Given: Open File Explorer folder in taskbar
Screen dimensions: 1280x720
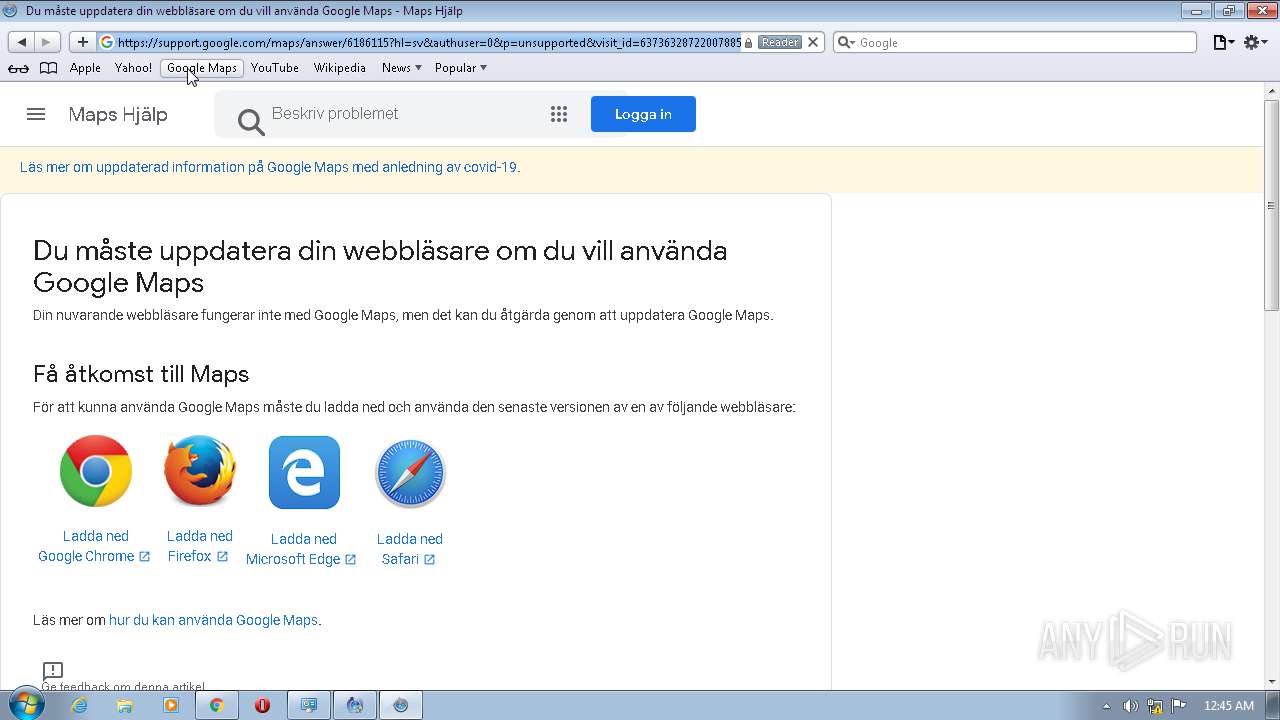Looking at the screenshot, I should pyautogui.click(x=125, y=705).
